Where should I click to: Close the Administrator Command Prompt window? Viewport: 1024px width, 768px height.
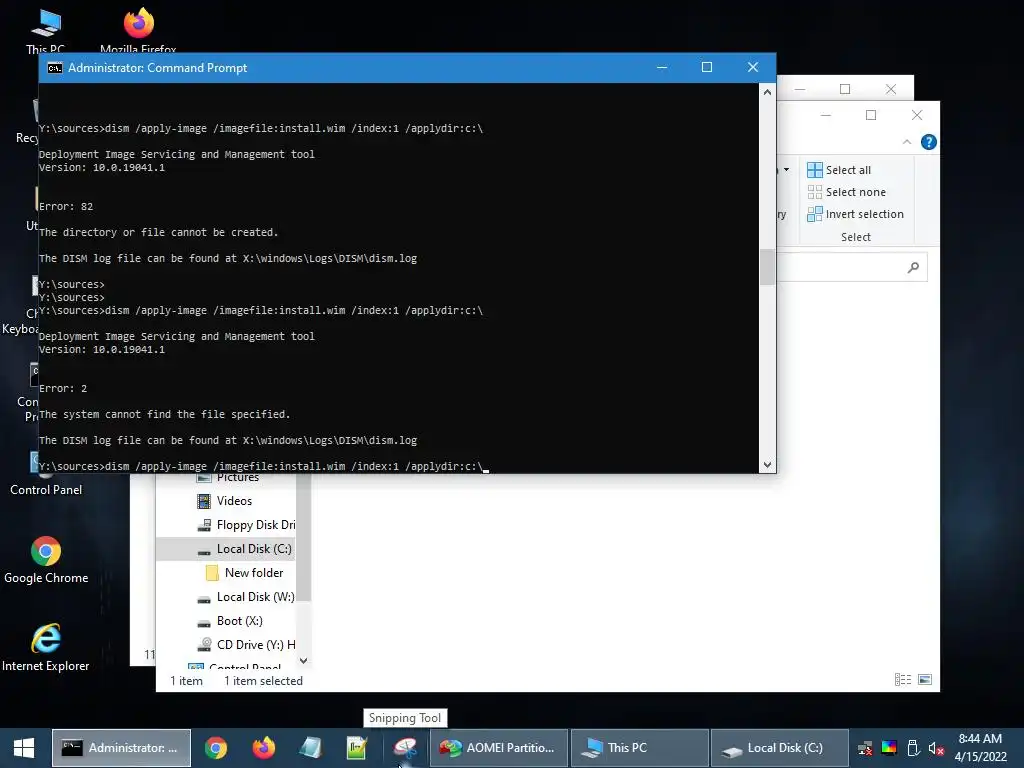tap(752, 67)
